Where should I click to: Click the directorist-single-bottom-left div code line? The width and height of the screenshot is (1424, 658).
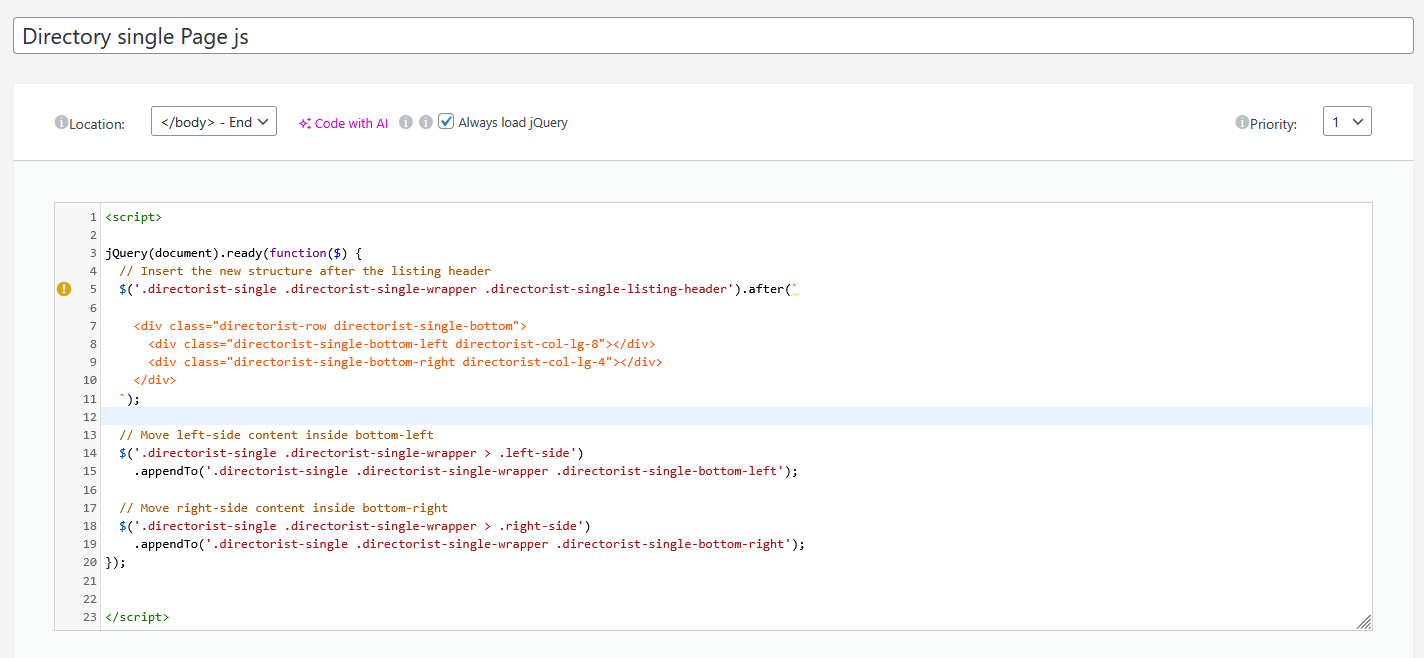coord(400,344)
